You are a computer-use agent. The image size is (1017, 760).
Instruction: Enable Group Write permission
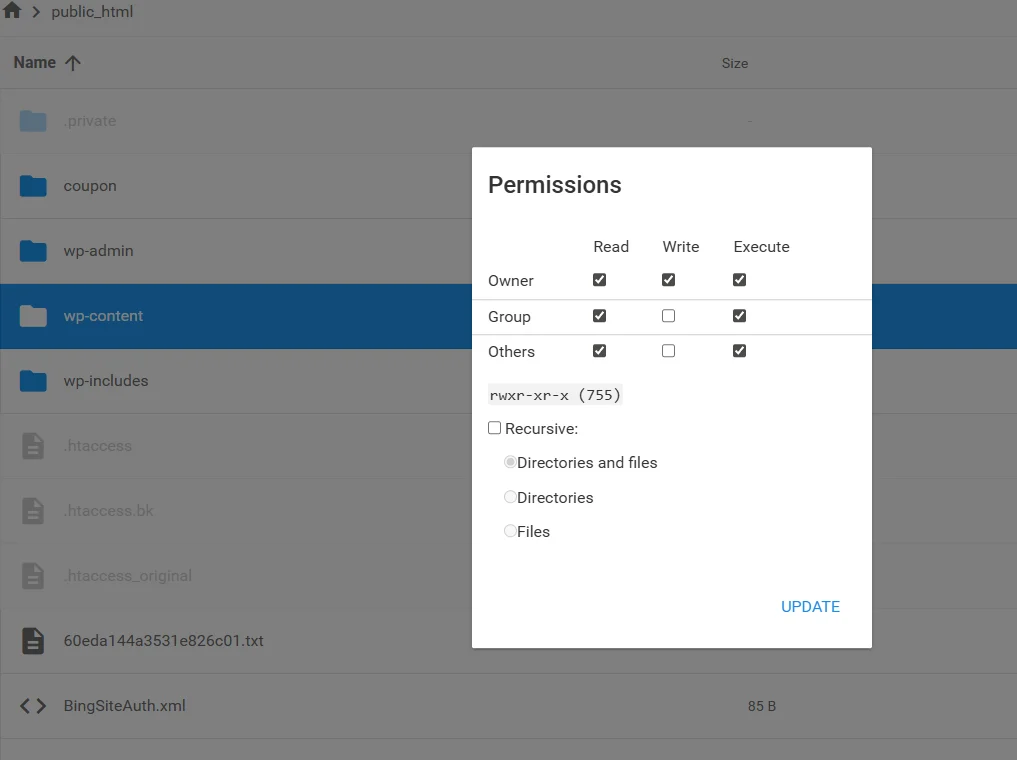[x=668, y=316]
